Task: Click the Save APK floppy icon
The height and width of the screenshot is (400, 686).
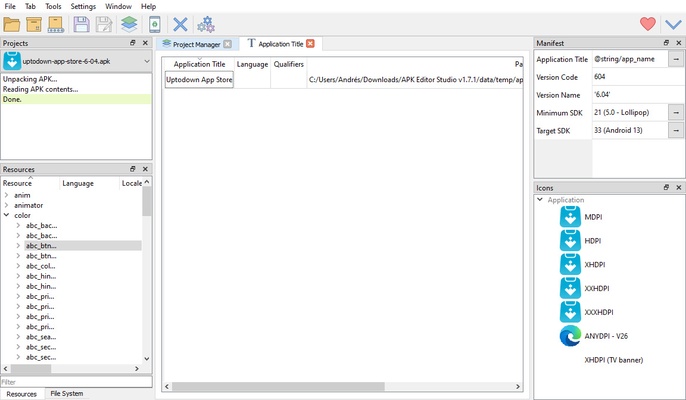Action: point(81,25)
